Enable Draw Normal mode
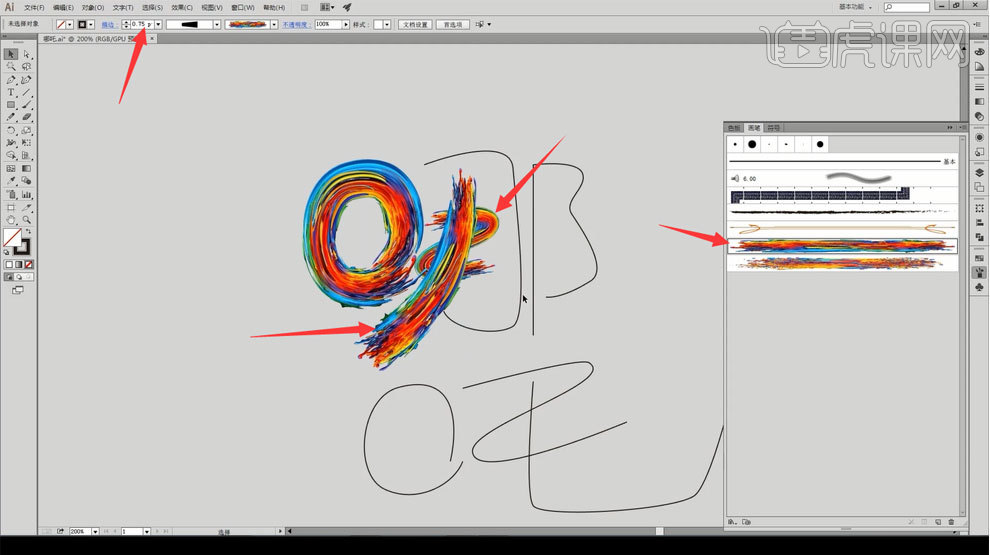 tap(9, 277)
